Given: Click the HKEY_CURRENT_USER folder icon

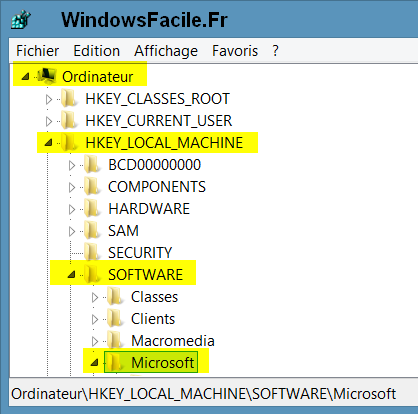Looking at the screenshot, I should (69, 120).
